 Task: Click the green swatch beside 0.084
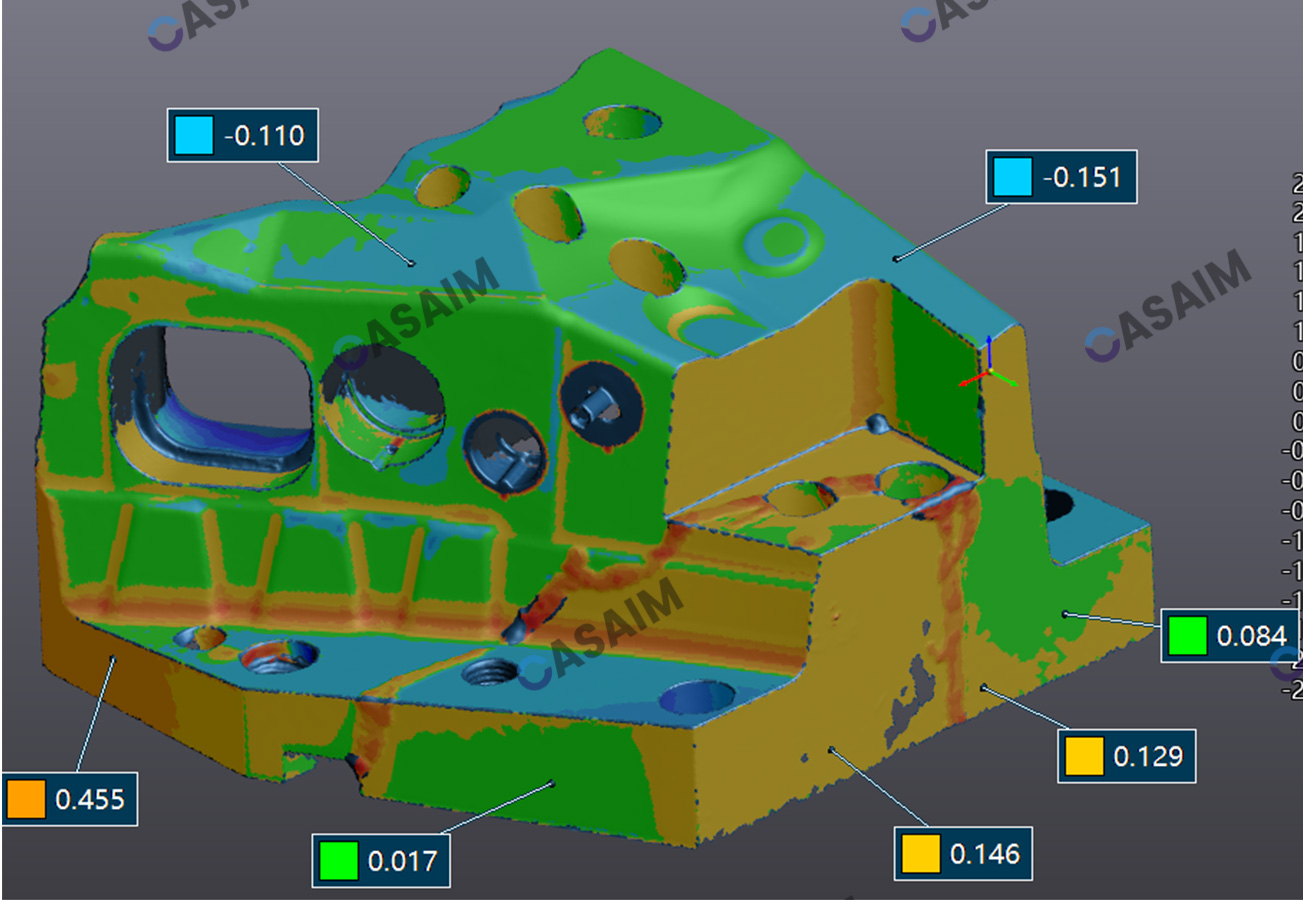1187,635
